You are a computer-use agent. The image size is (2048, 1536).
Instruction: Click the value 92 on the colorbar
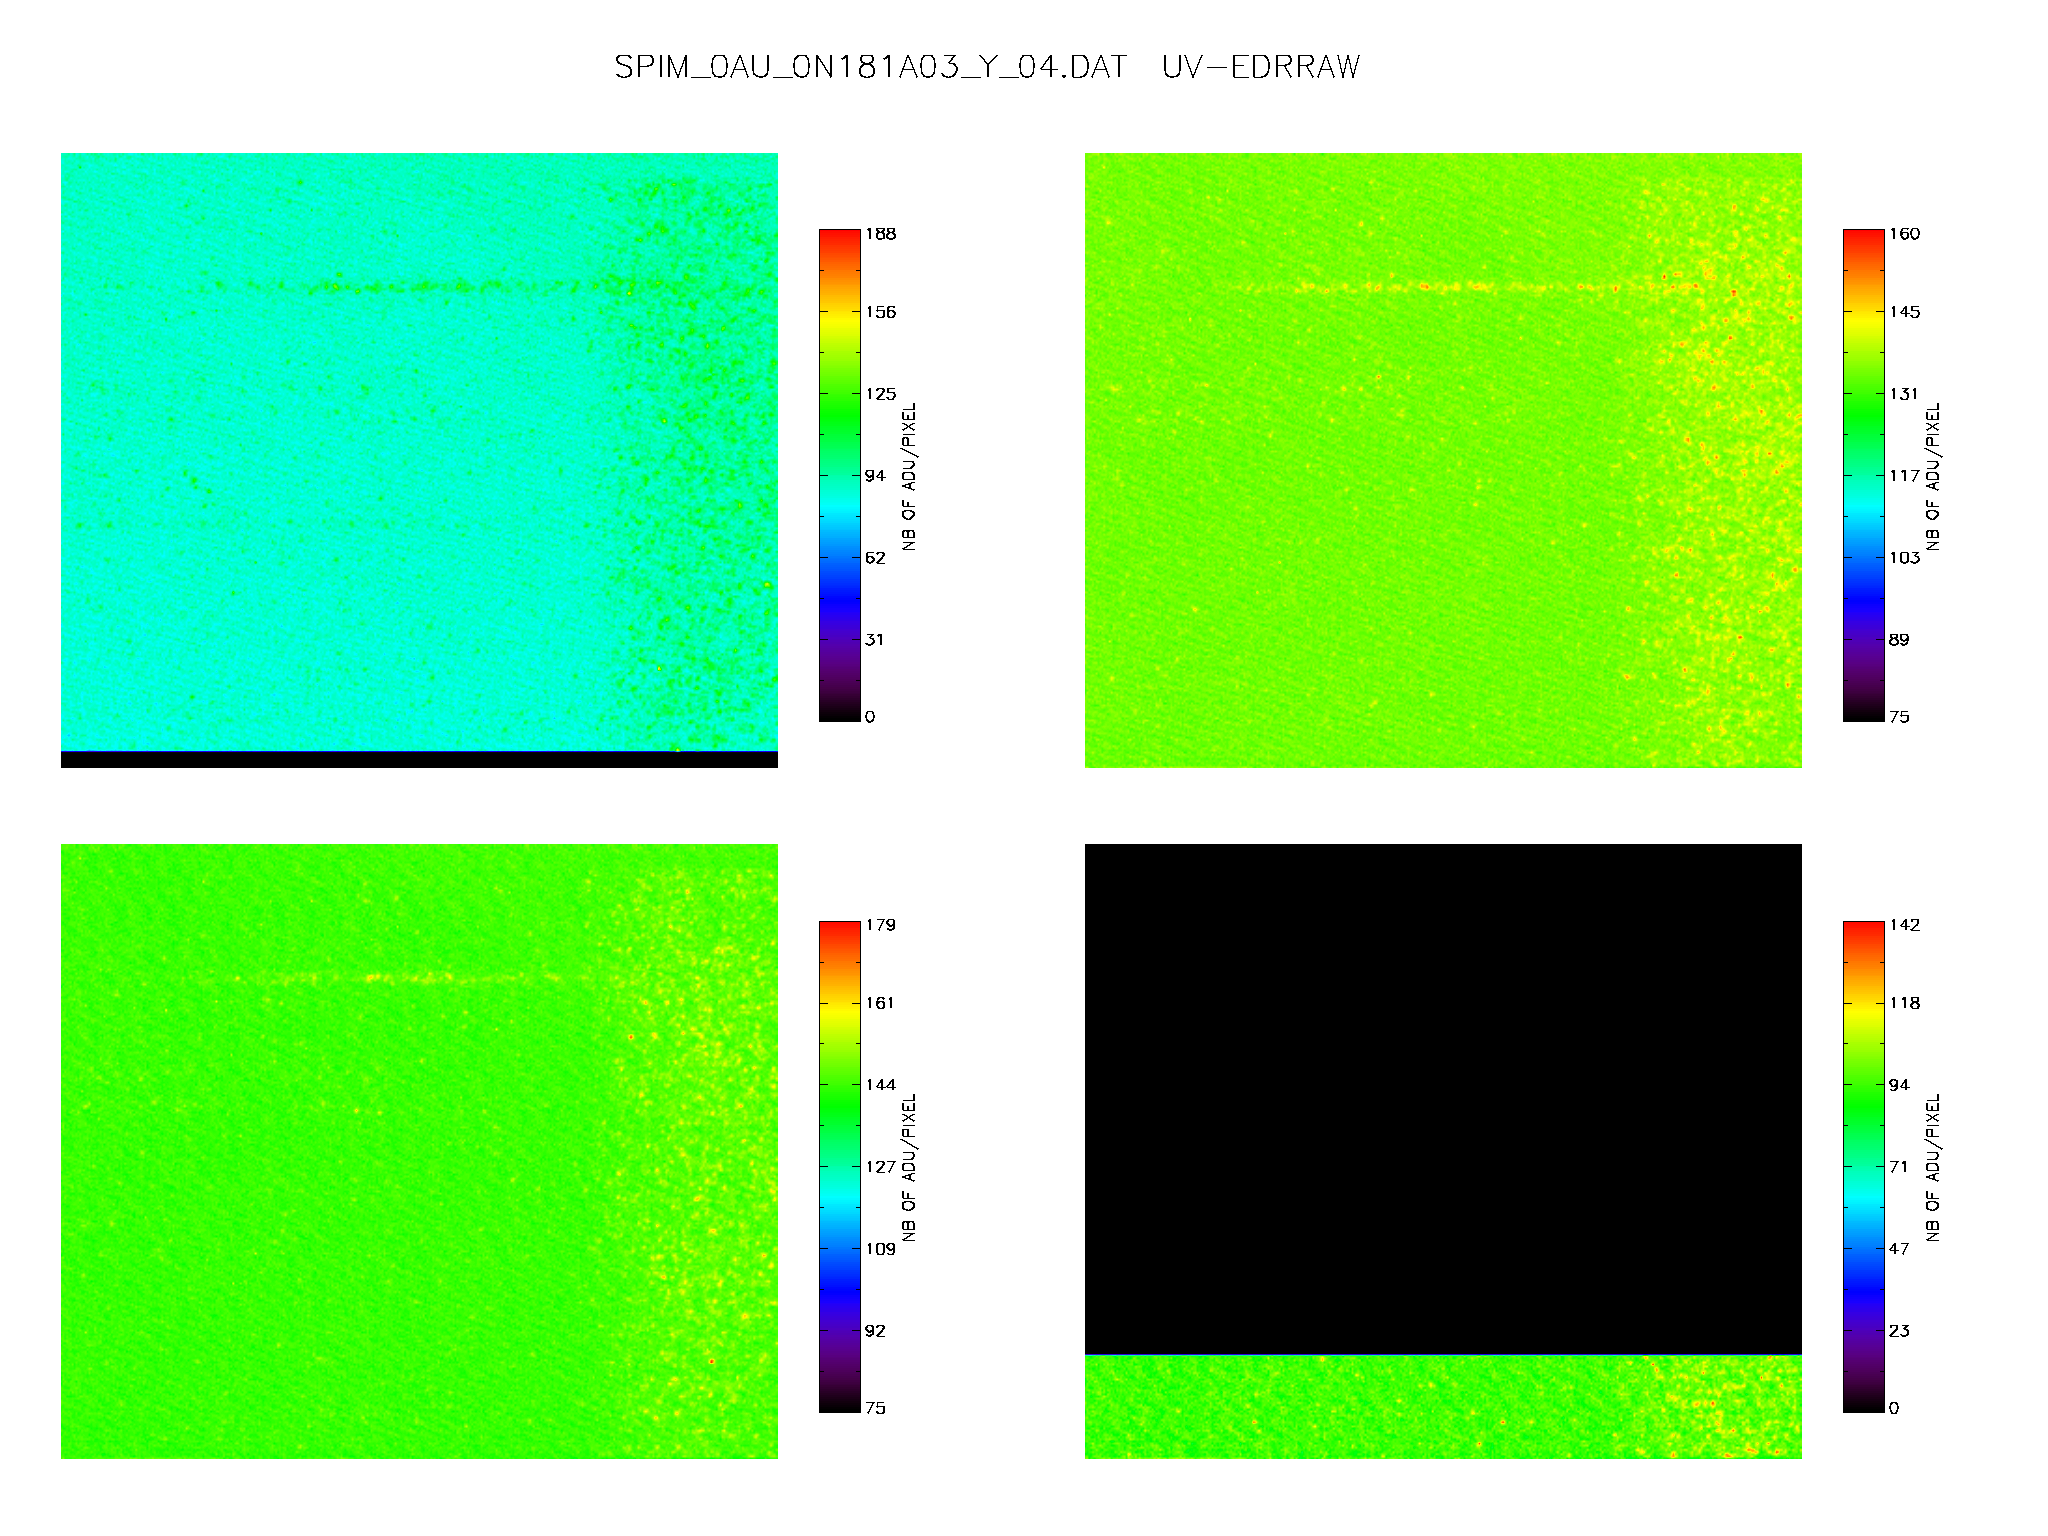pos(875,1331)
